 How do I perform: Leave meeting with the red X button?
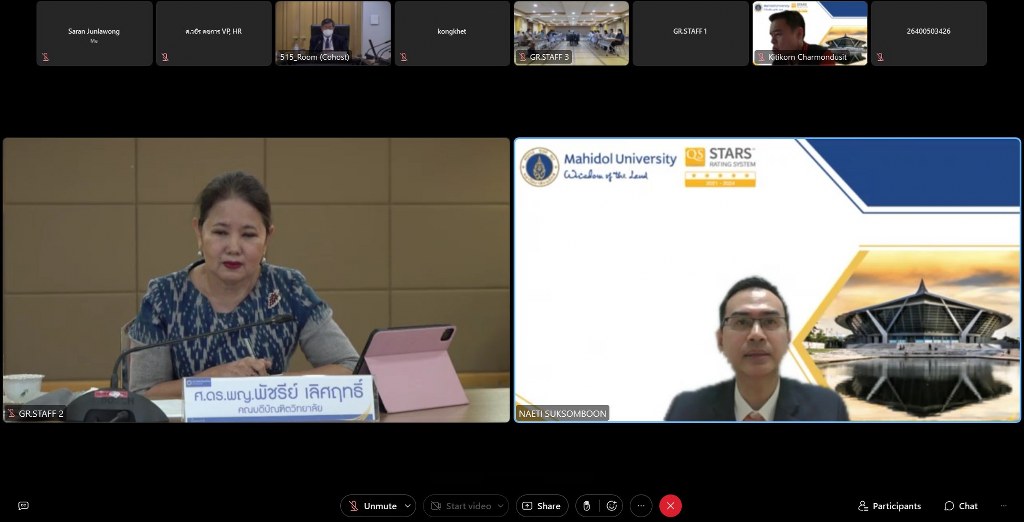click(670, 506)
